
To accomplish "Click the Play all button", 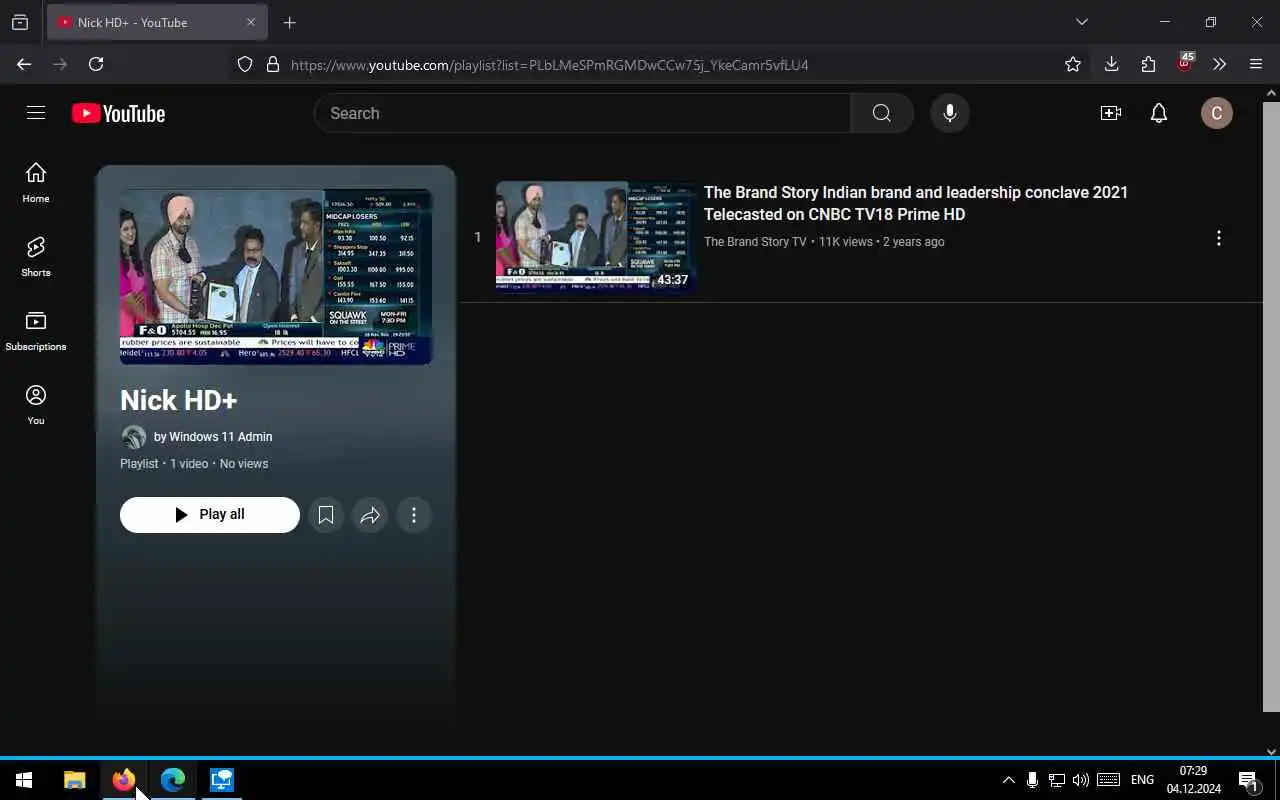I will (x=210, y=515).
